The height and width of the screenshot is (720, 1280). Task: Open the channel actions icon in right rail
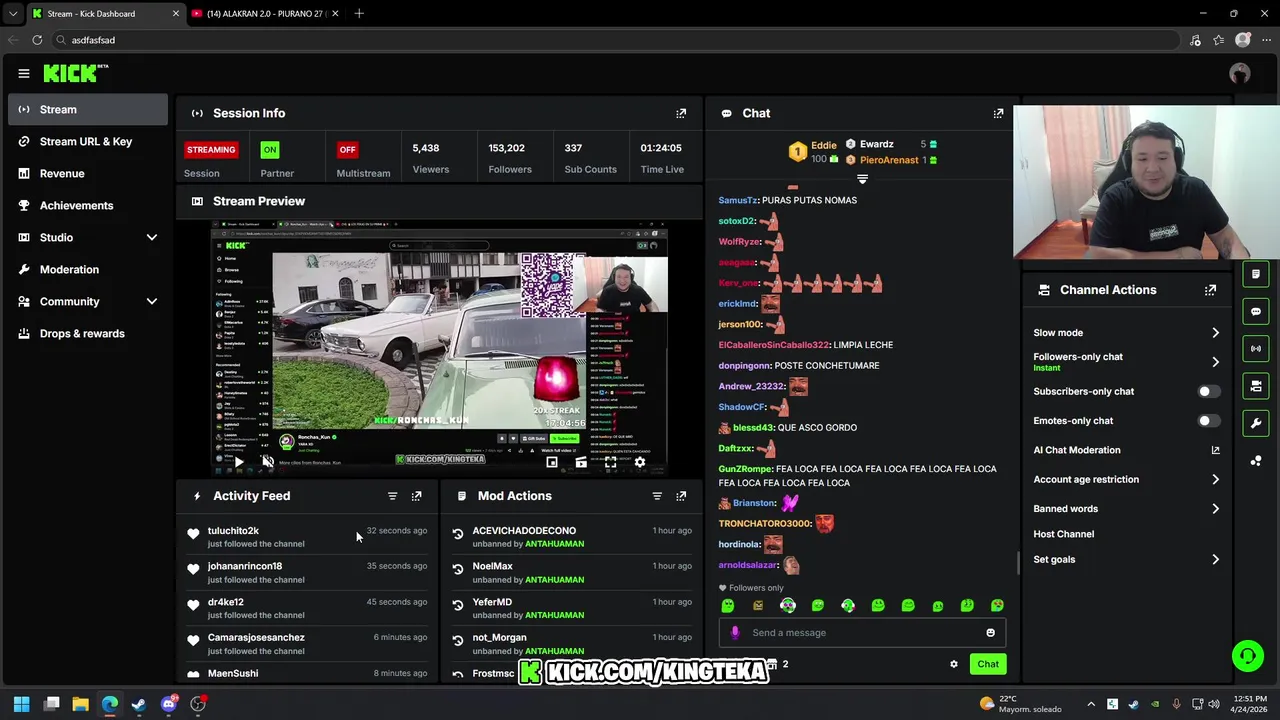(x=1256, y=386)
